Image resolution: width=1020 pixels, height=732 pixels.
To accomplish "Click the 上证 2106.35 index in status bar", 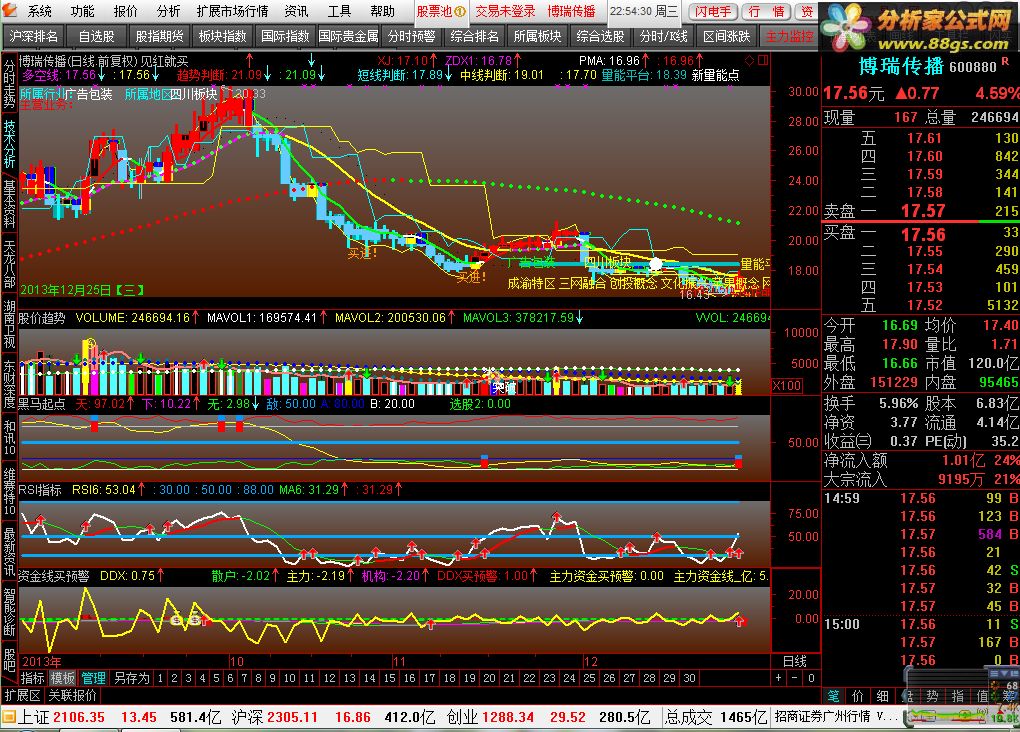I will 61,718.
